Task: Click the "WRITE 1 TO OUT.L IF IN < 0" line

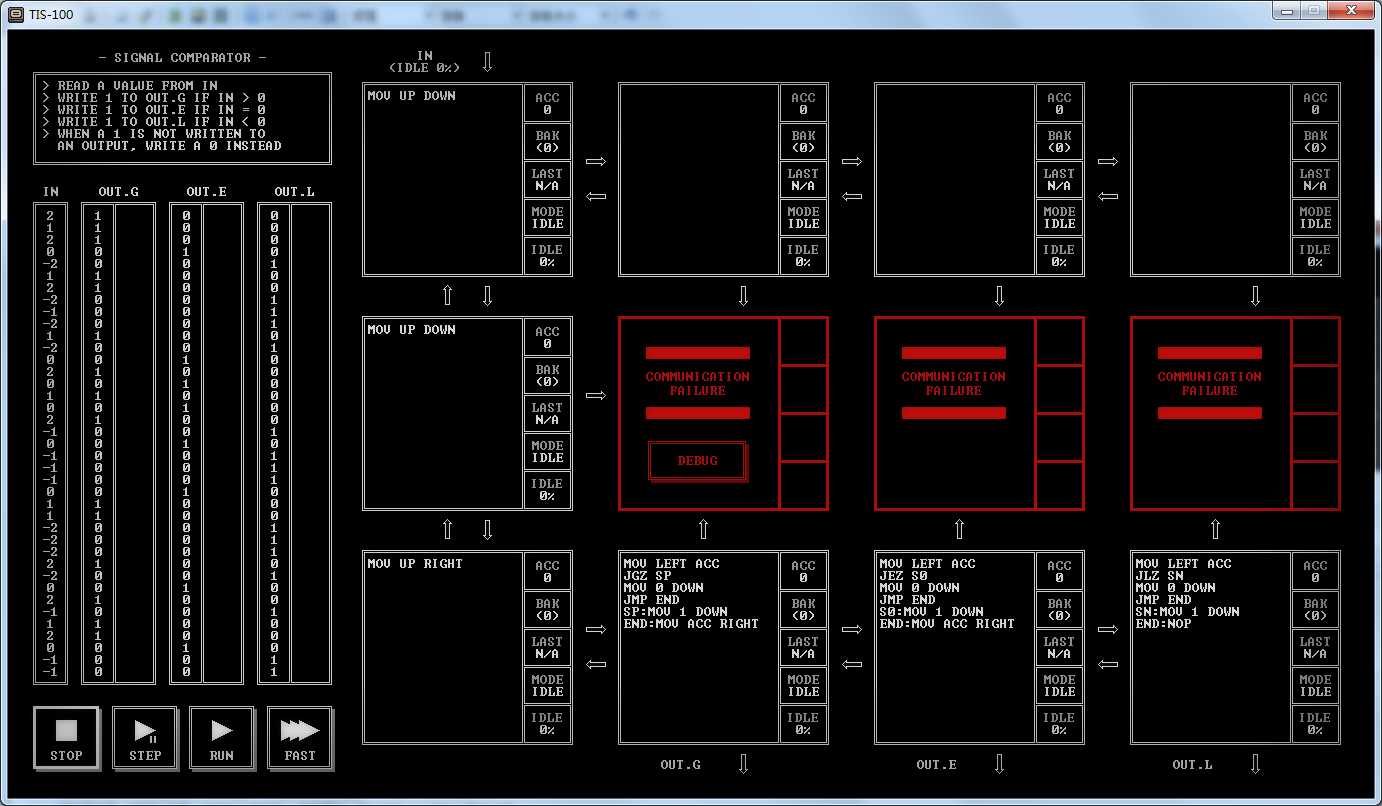Action: (161, 122)
